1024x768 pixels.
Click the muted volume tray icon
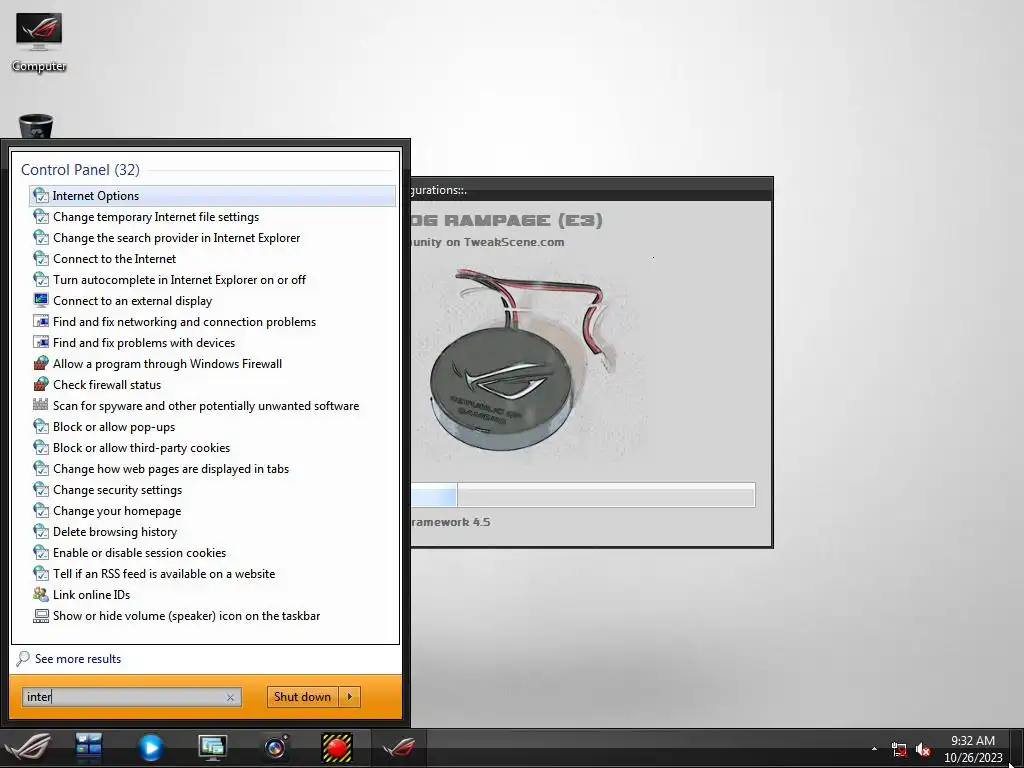click(923, 750)
